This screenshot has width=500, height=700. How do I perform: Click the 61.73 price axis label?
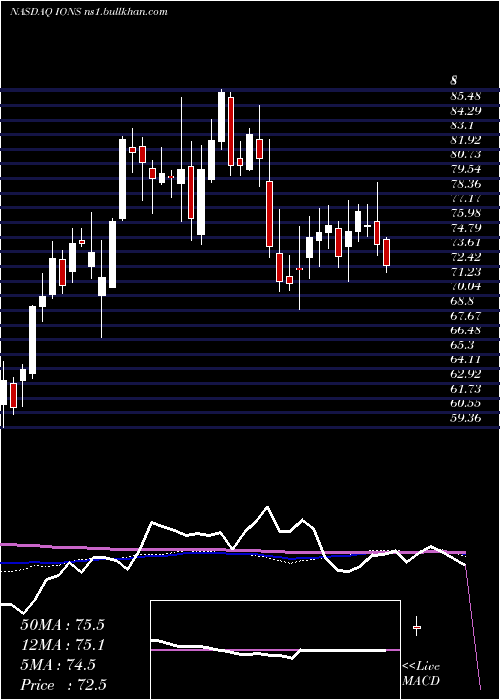coord(466,389)
